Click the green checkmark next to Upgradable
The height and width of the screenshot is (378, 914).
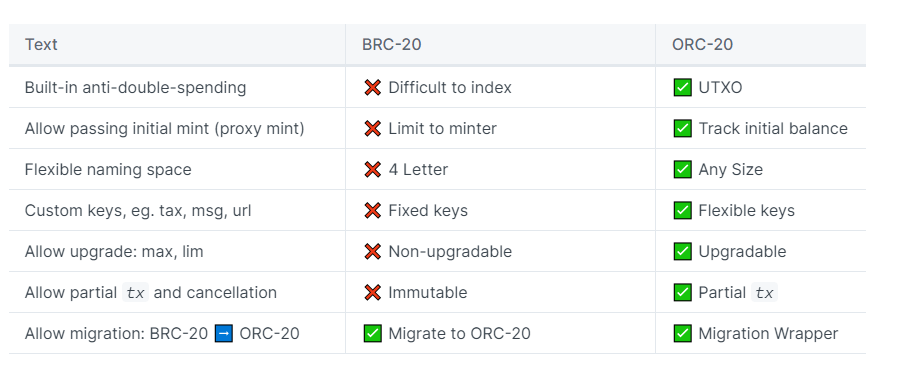682,251
